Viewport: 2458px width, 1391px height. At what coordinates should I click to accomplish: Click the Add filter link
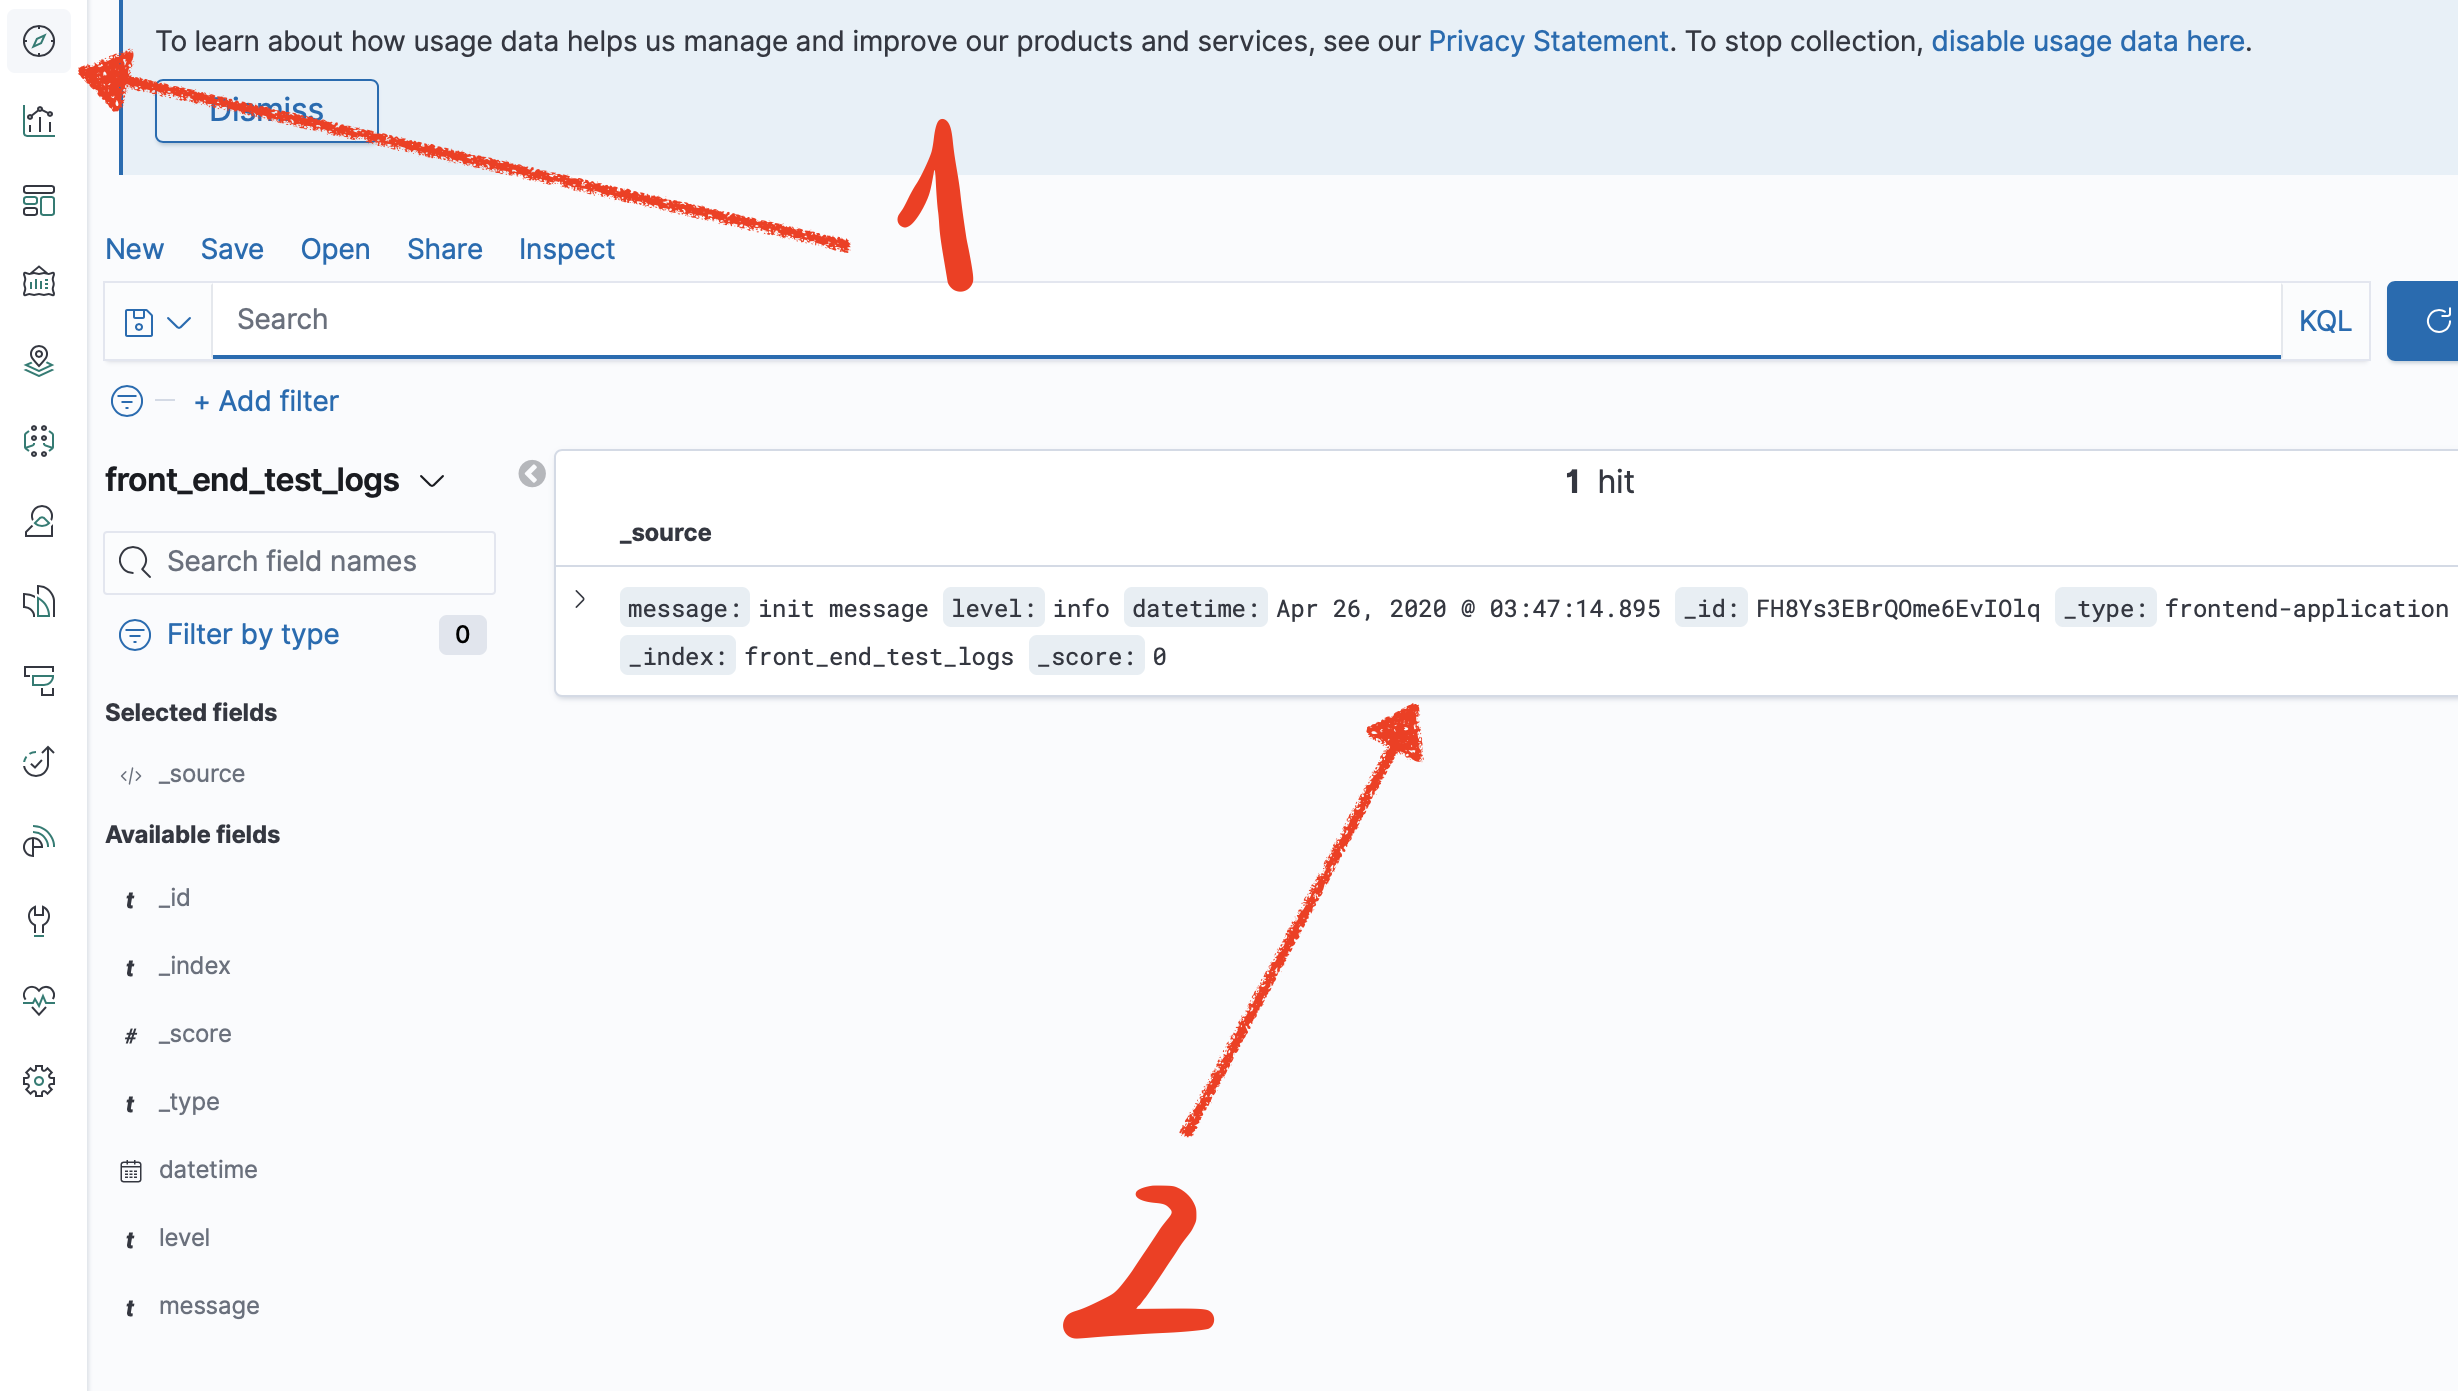click(266, 401)
